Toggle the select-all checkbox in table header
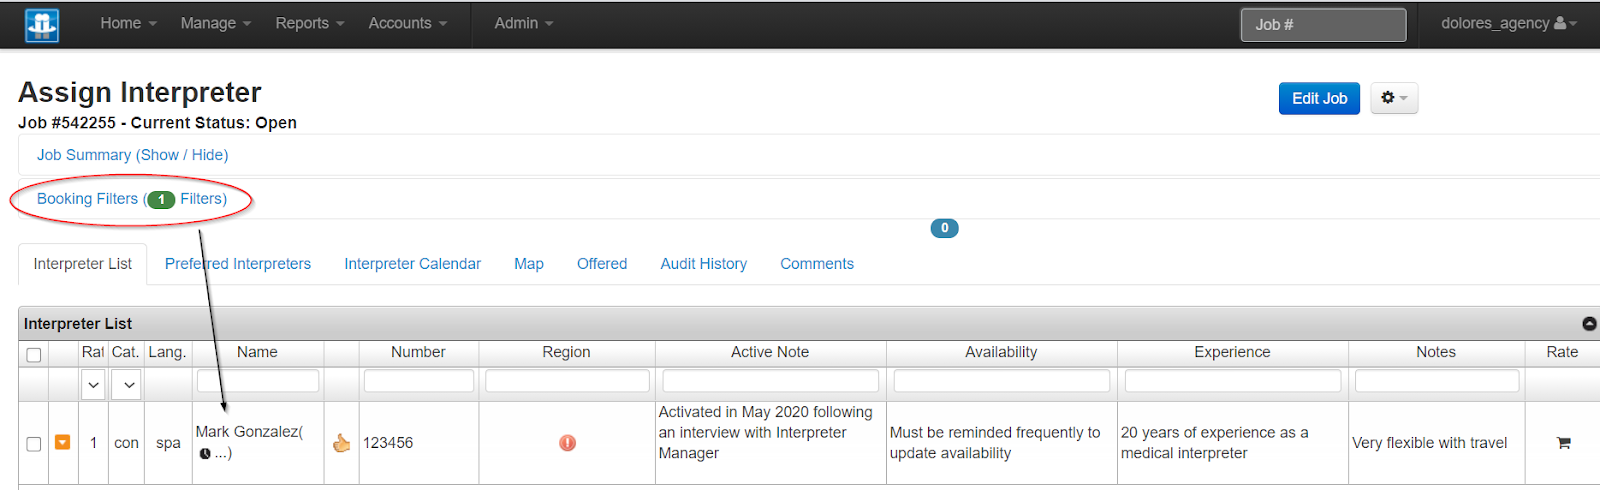 [34, 355]
